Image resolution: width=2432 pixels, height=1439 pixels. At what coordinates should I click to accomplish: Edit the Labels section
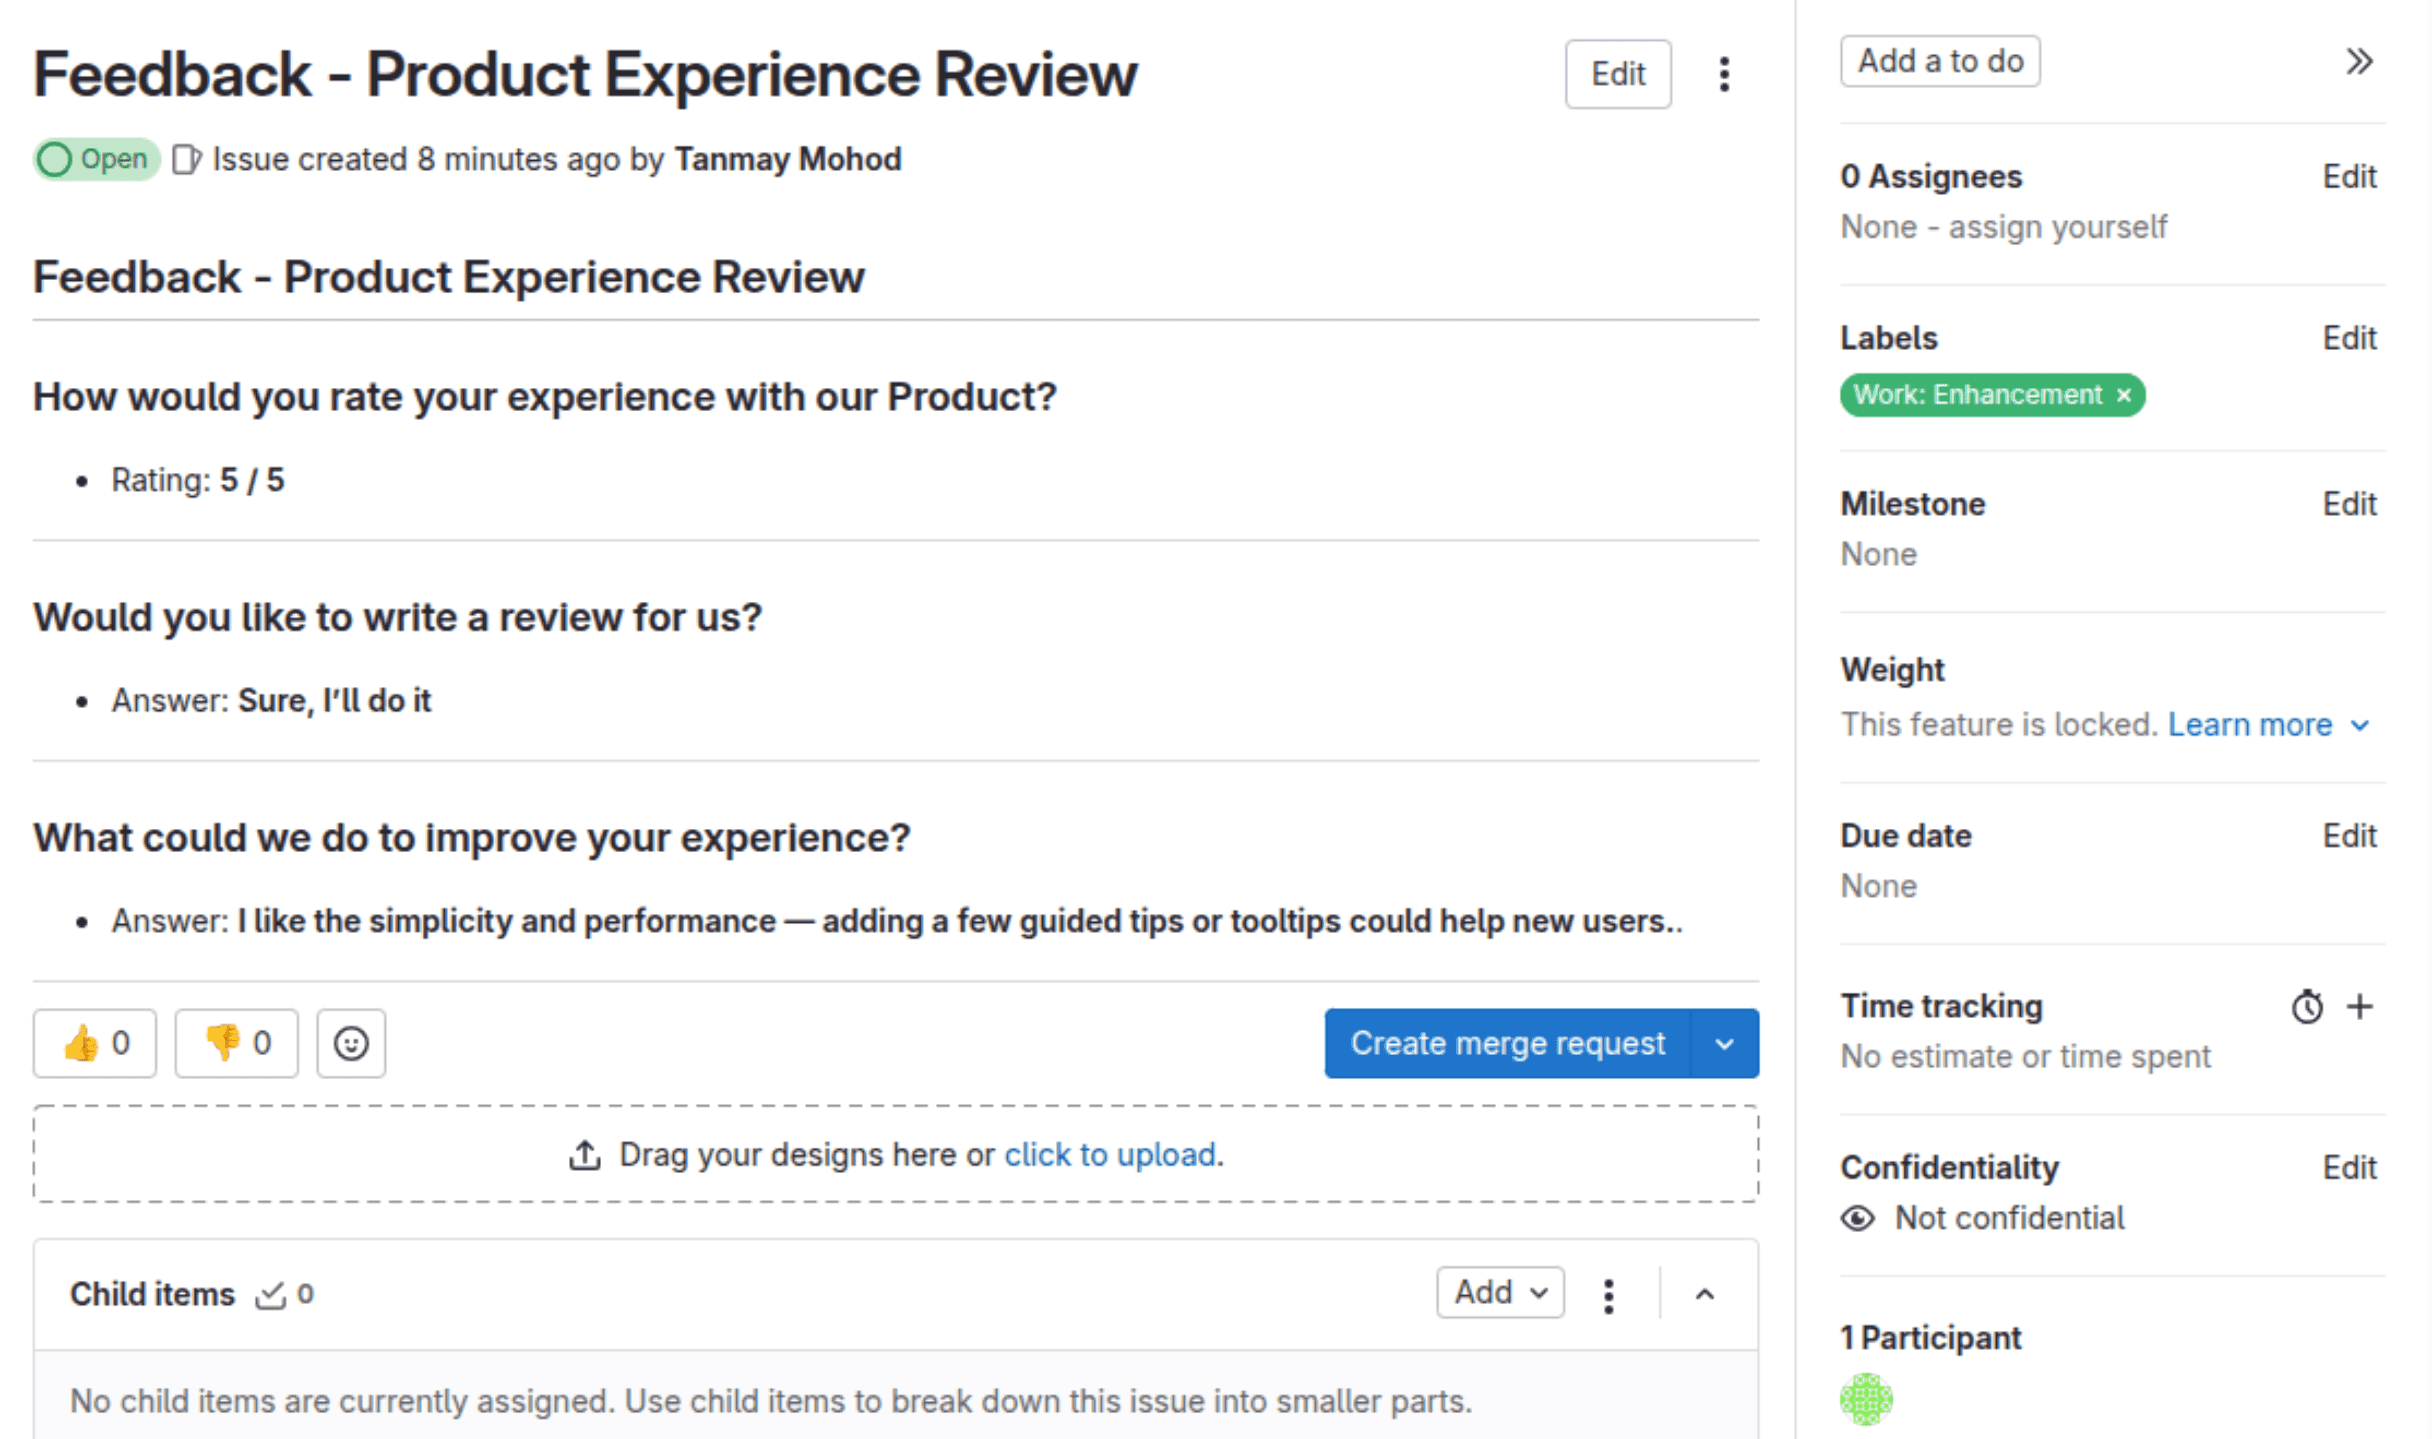pos(2350,337)
